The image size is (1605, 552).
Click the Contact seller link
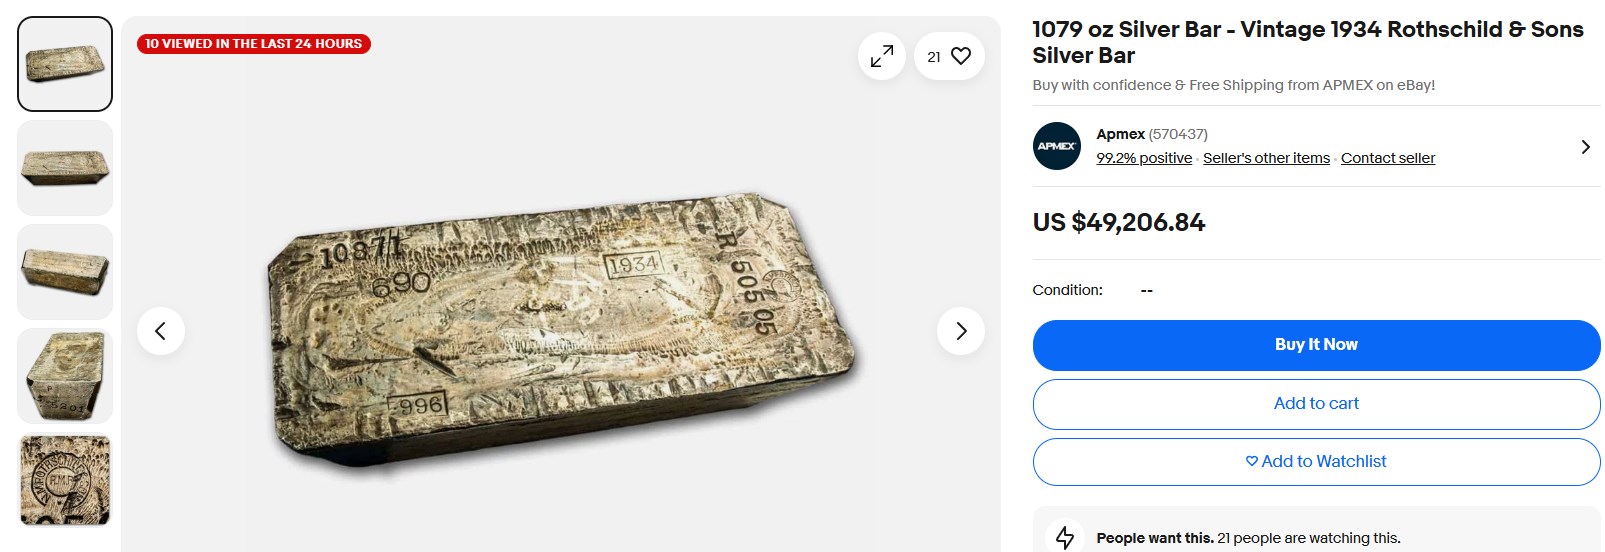[1388, 158]
